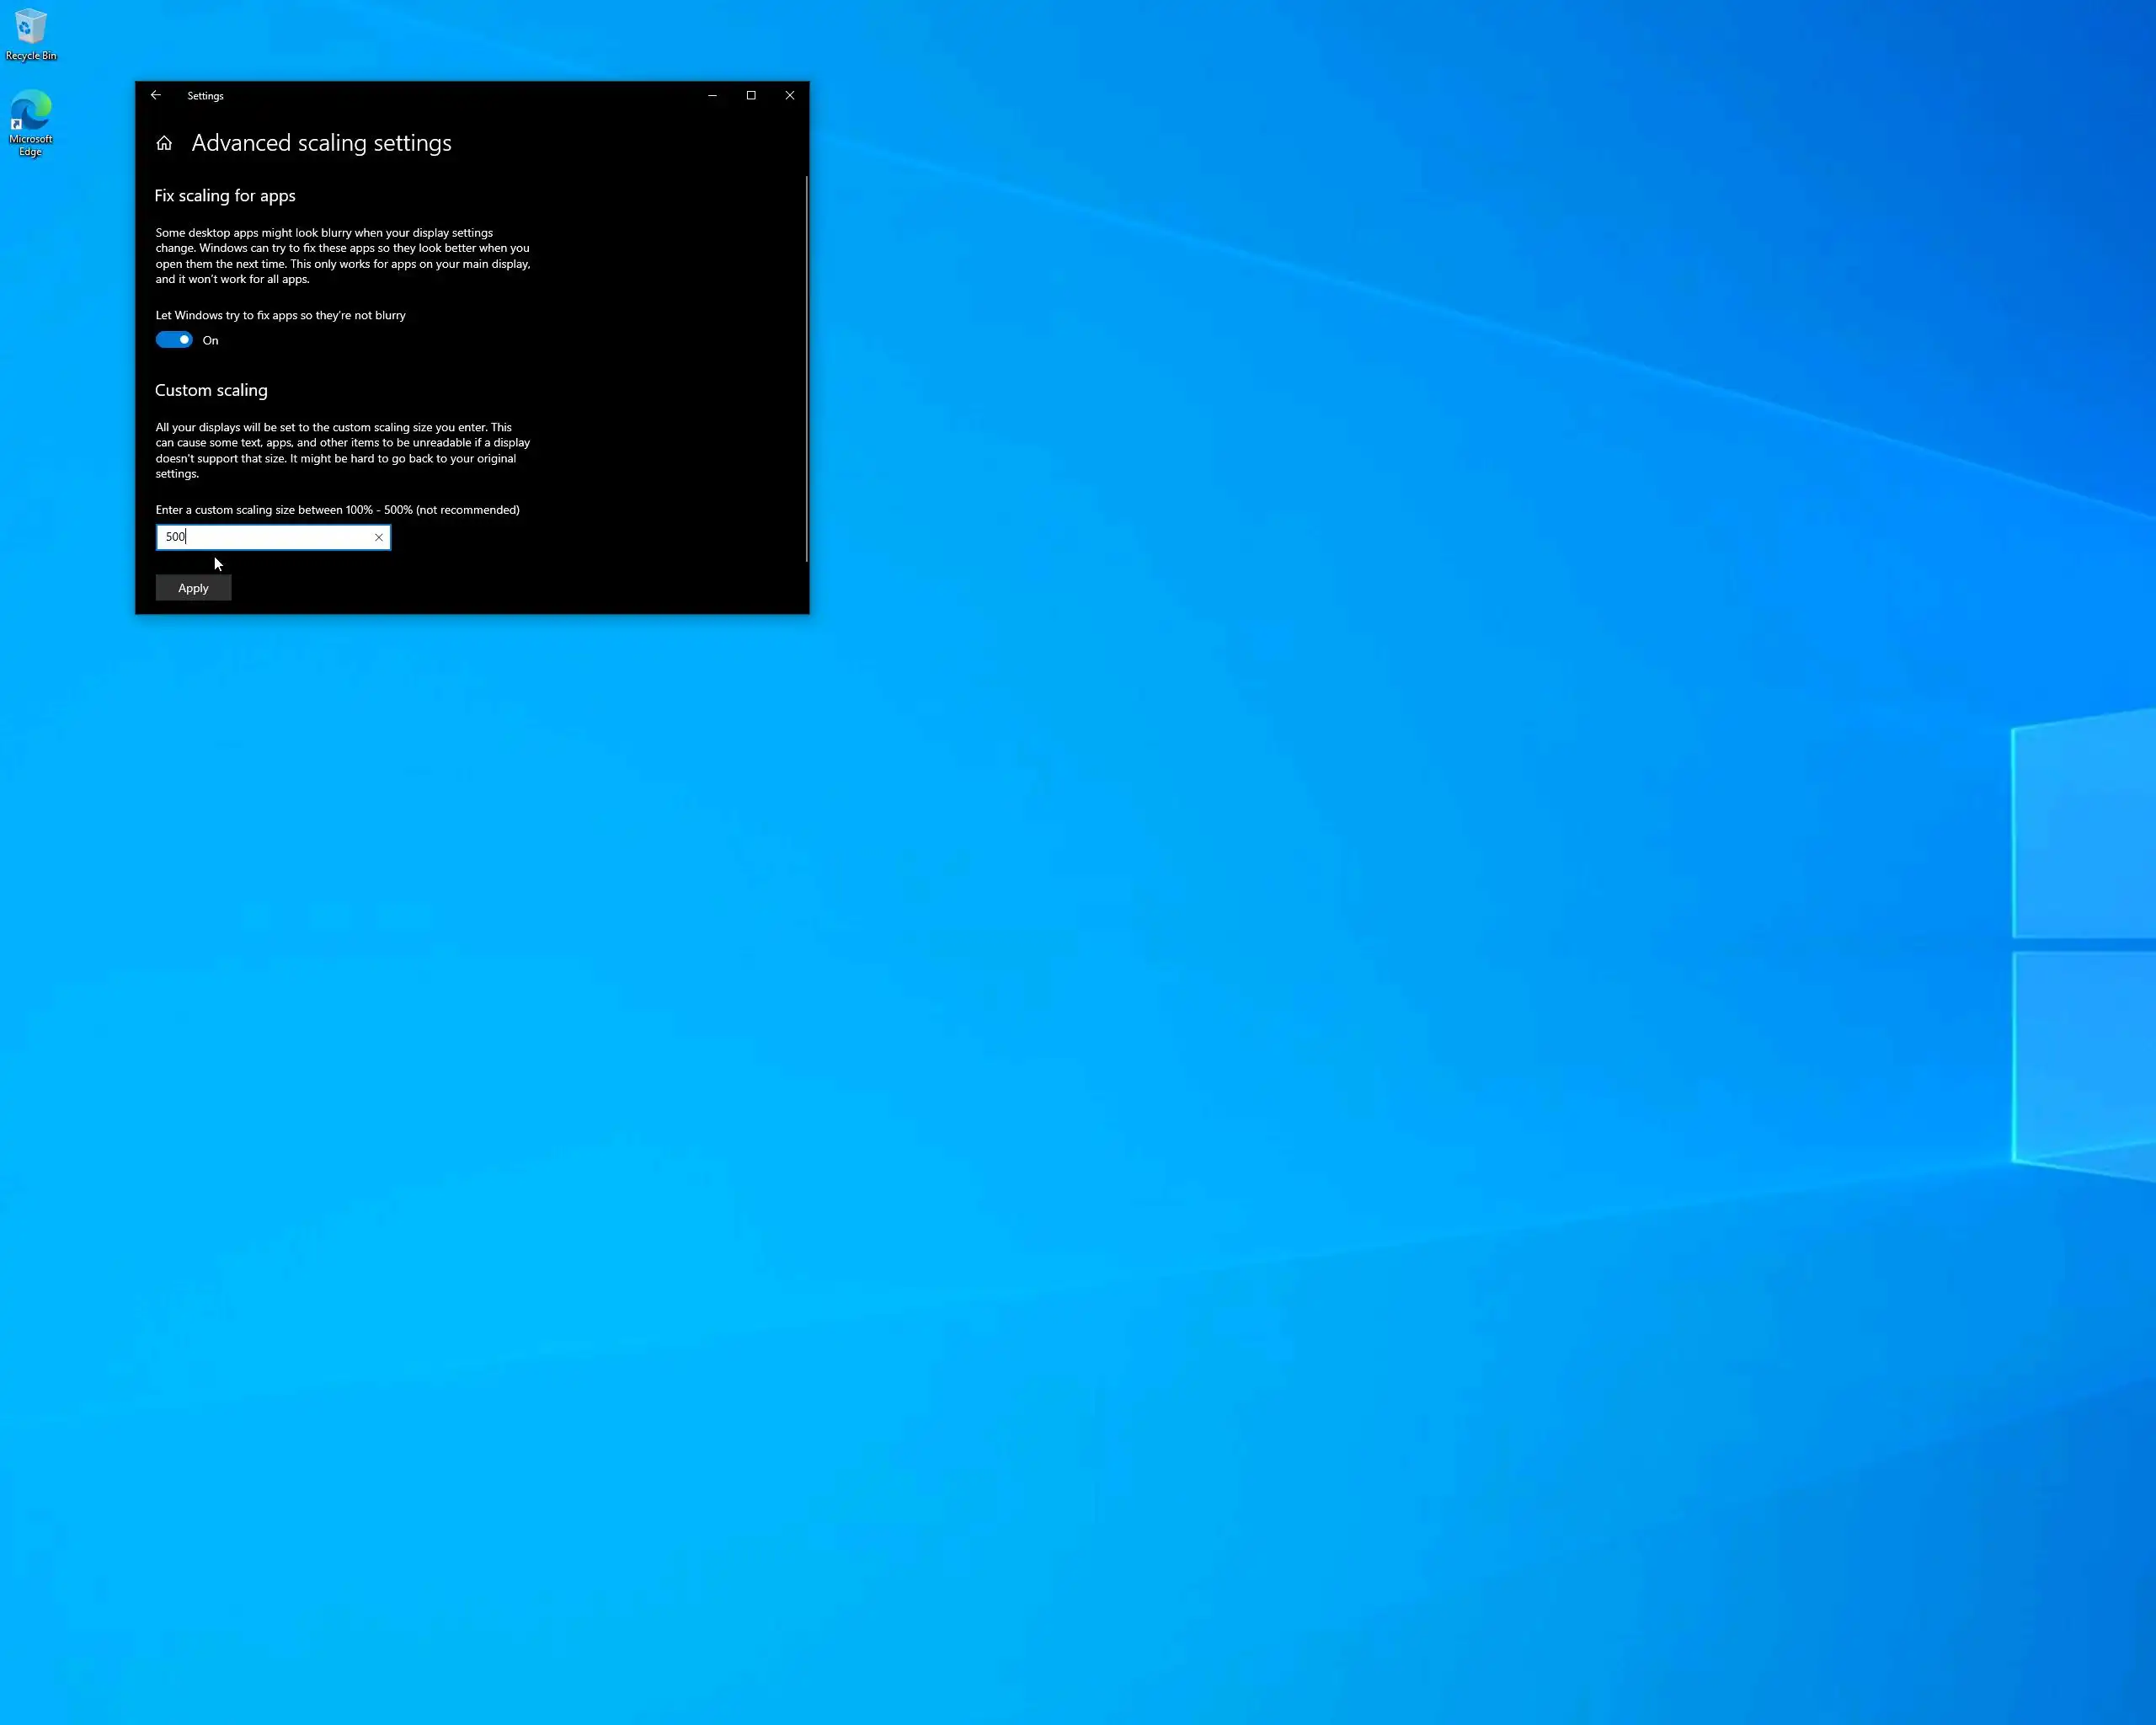Clear the scaling field with the X icon
This screenshot has height=1725, width=2156.
point(379,537)
